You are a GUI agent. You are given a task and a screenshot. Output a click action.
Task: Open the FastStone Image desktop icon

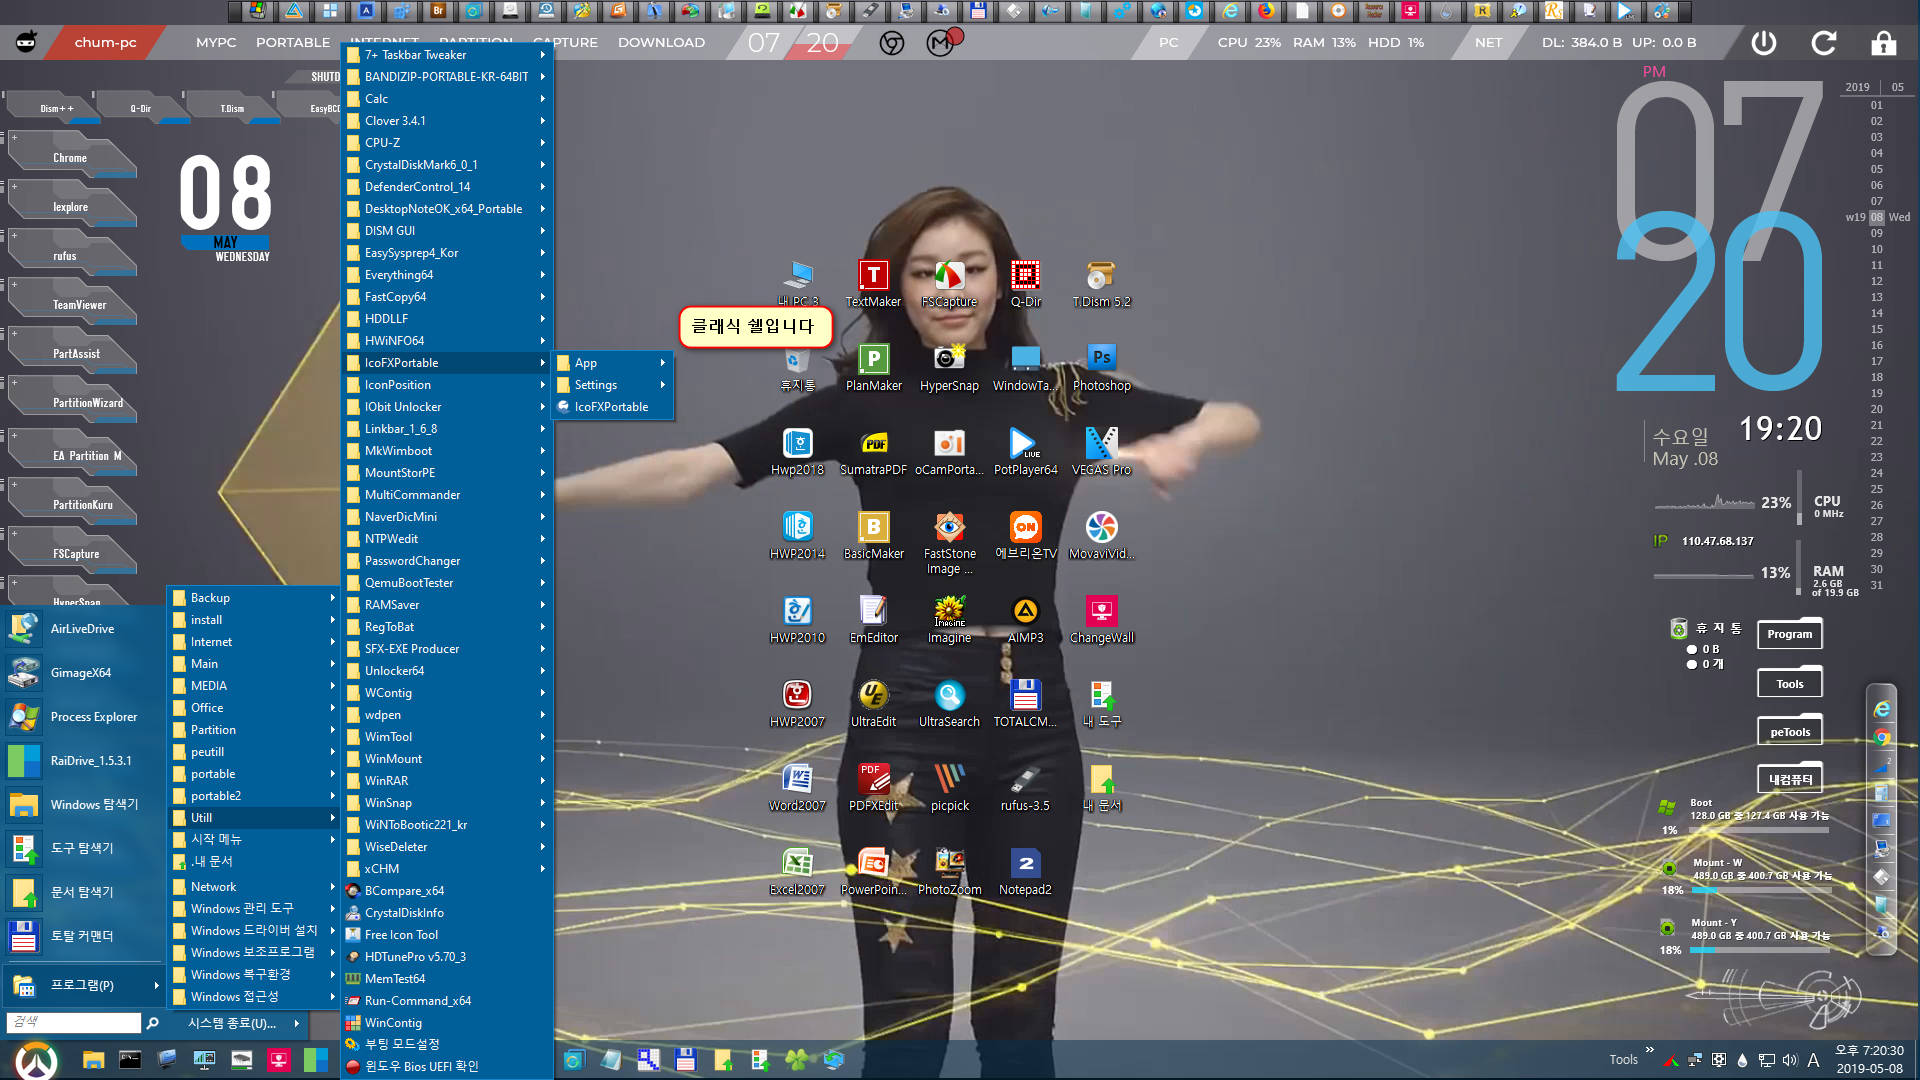949,543
